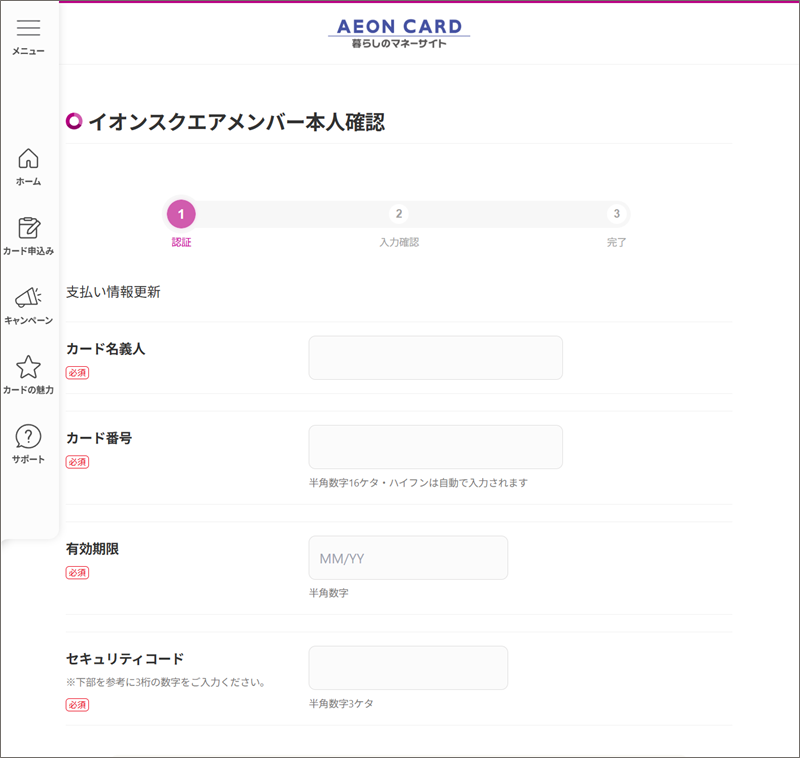Go to ホーム via house icon
The height and width of the screenshot is (758, 800).
coord(29,158)
